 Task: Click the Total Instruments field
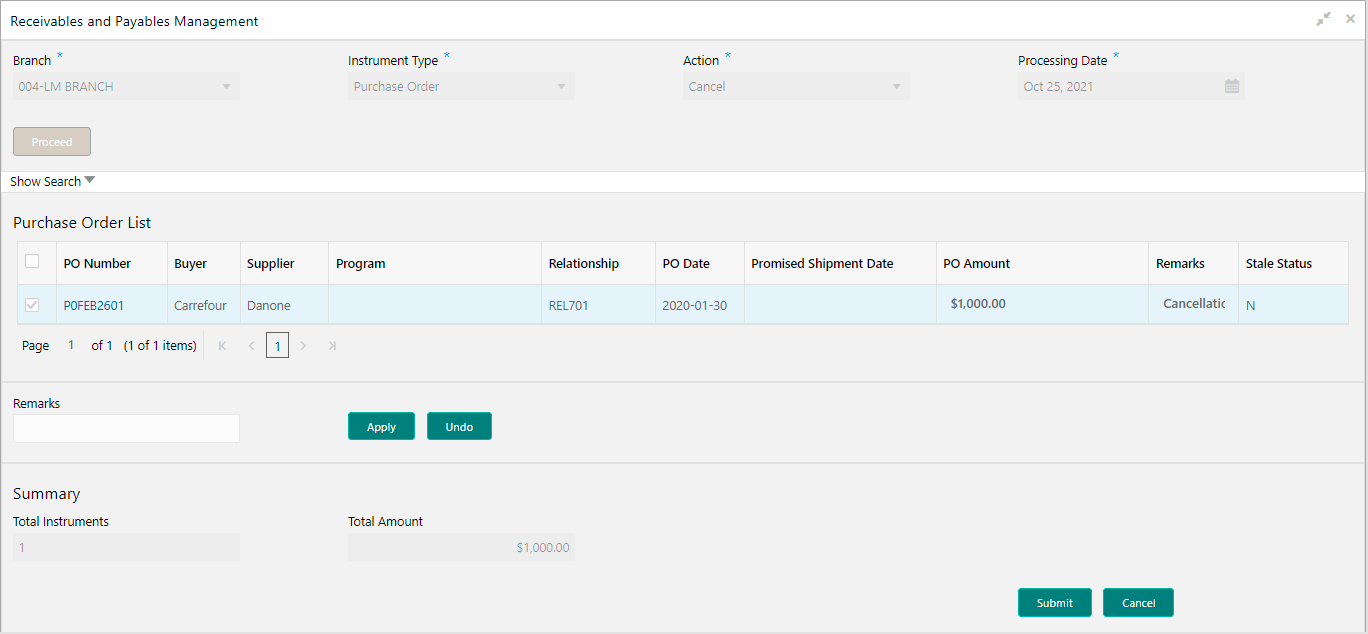126,547
